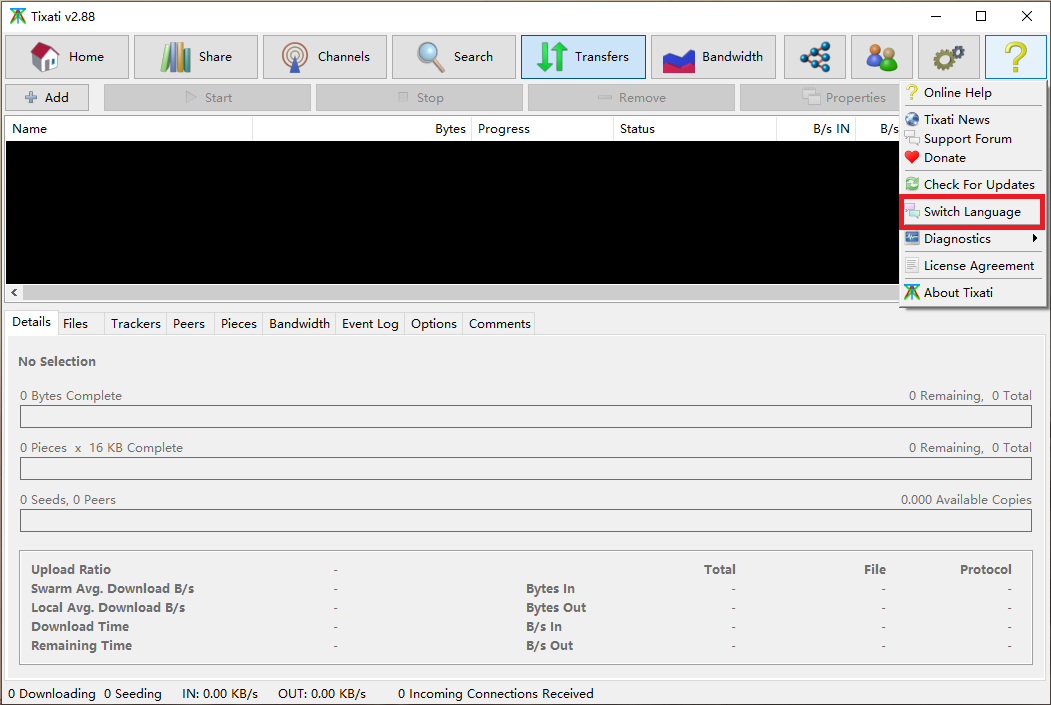This screenshot has width=1051, height=705.
Task: Go to the Channels section
Action: tap(325, 57)
